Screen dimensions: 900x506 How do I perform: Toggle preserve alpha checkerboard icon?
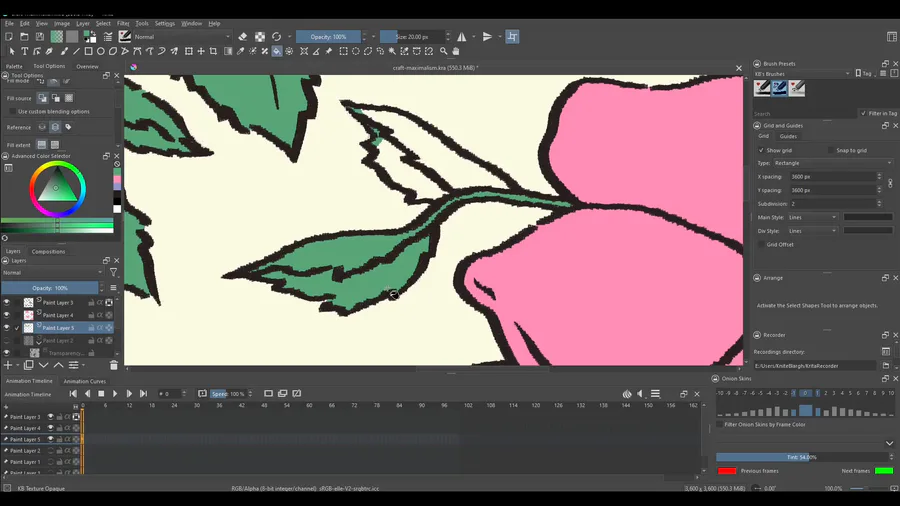click(260, 37)
